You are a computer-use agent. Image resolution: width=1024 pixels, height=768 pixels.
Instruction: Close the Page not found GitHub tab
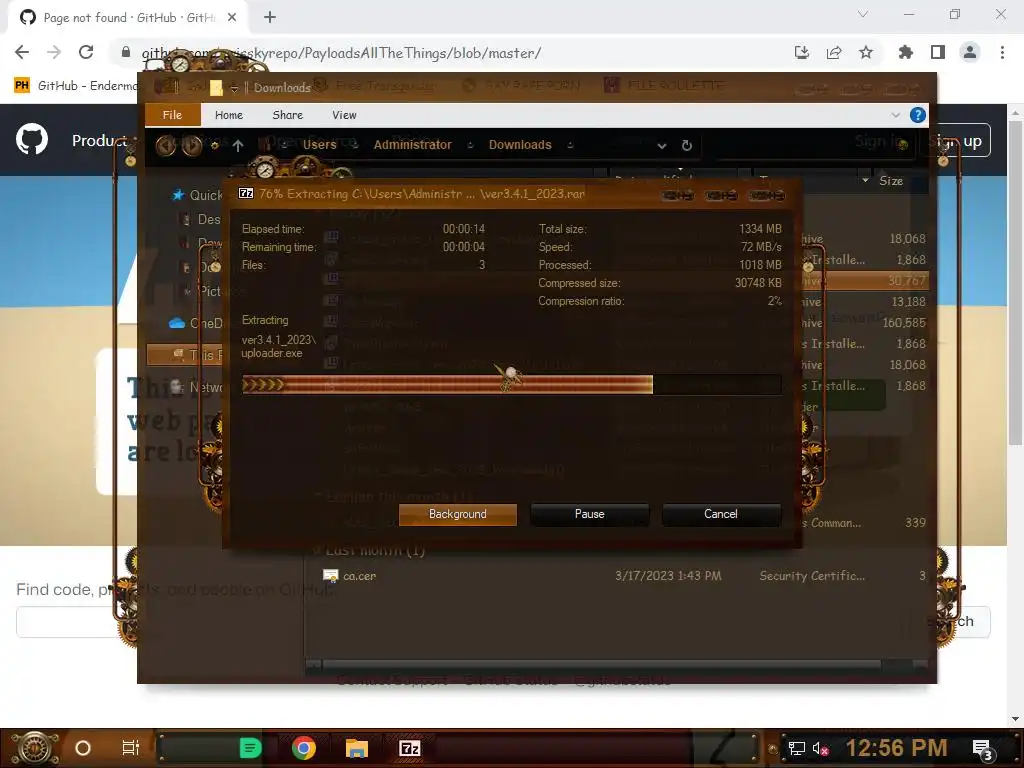tap(232, 17)
